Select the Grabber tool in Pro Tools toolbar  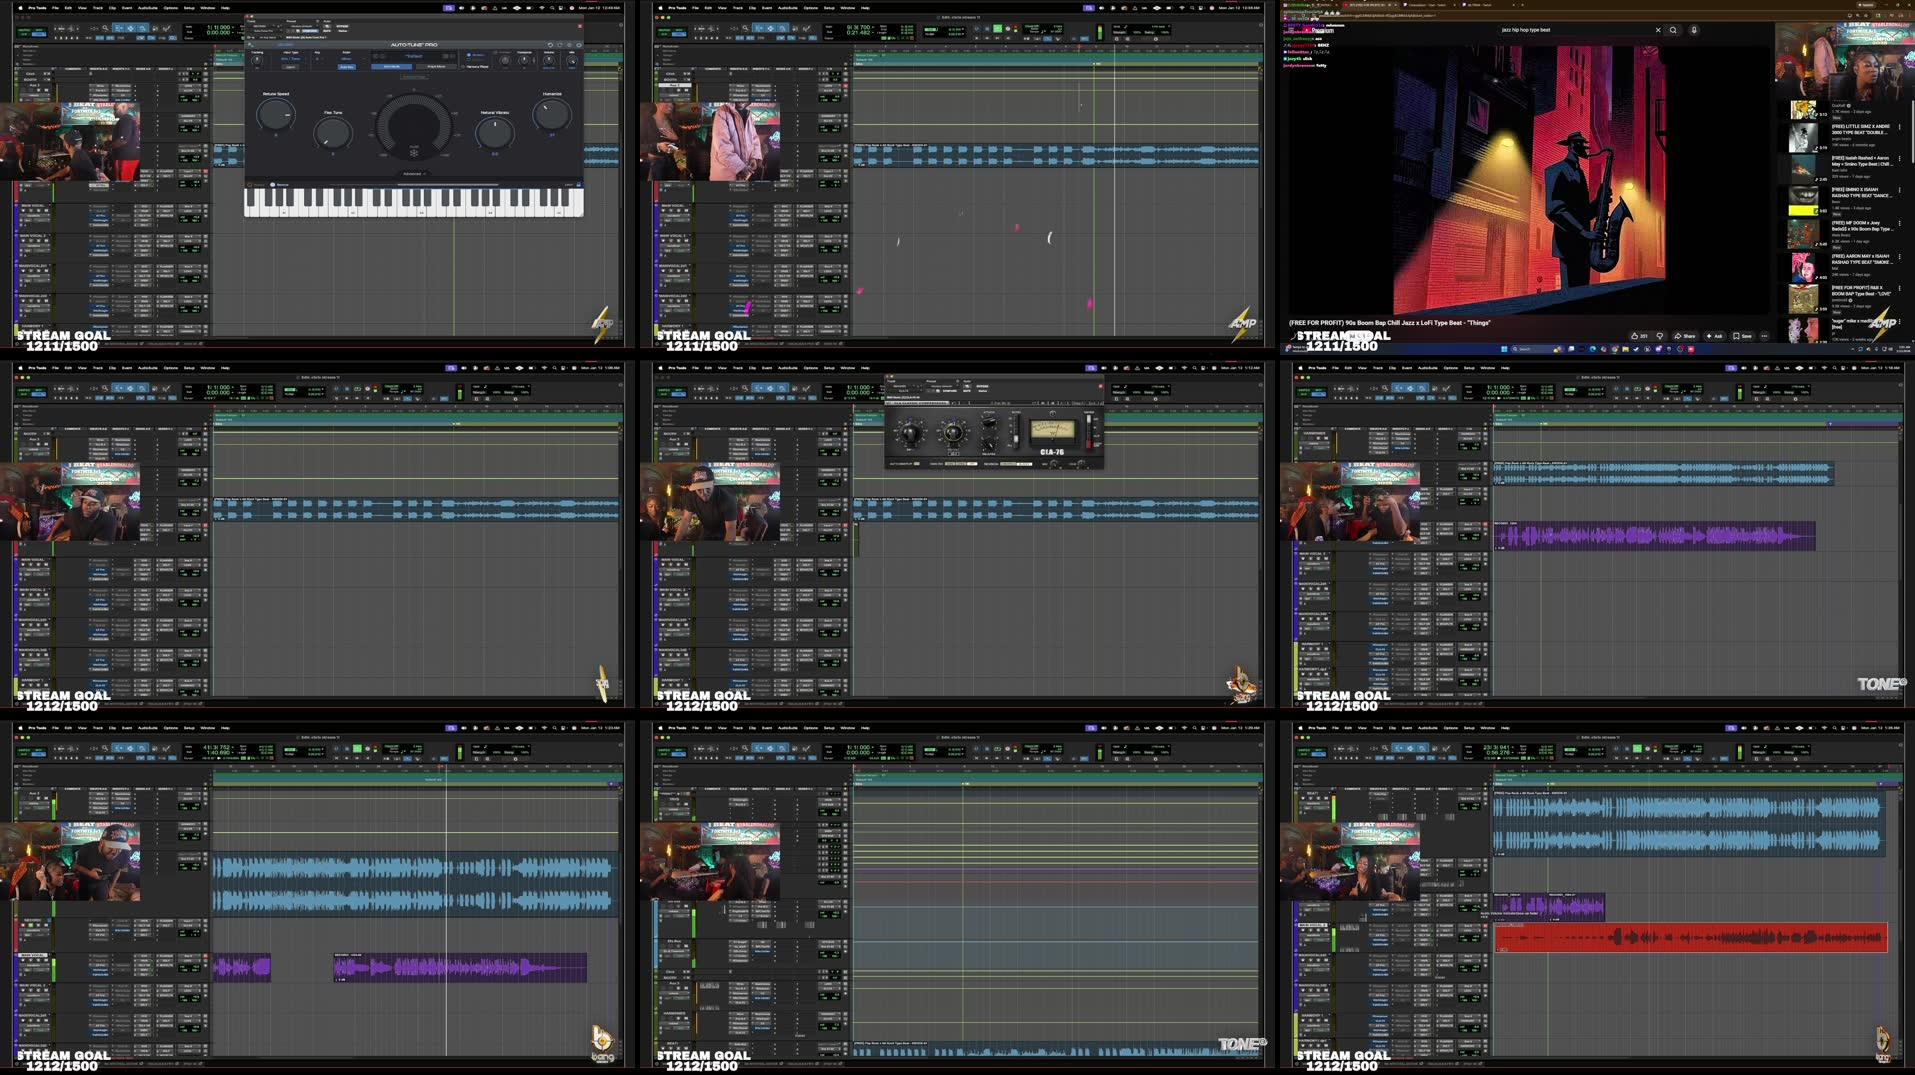click(x=142, y=28)
